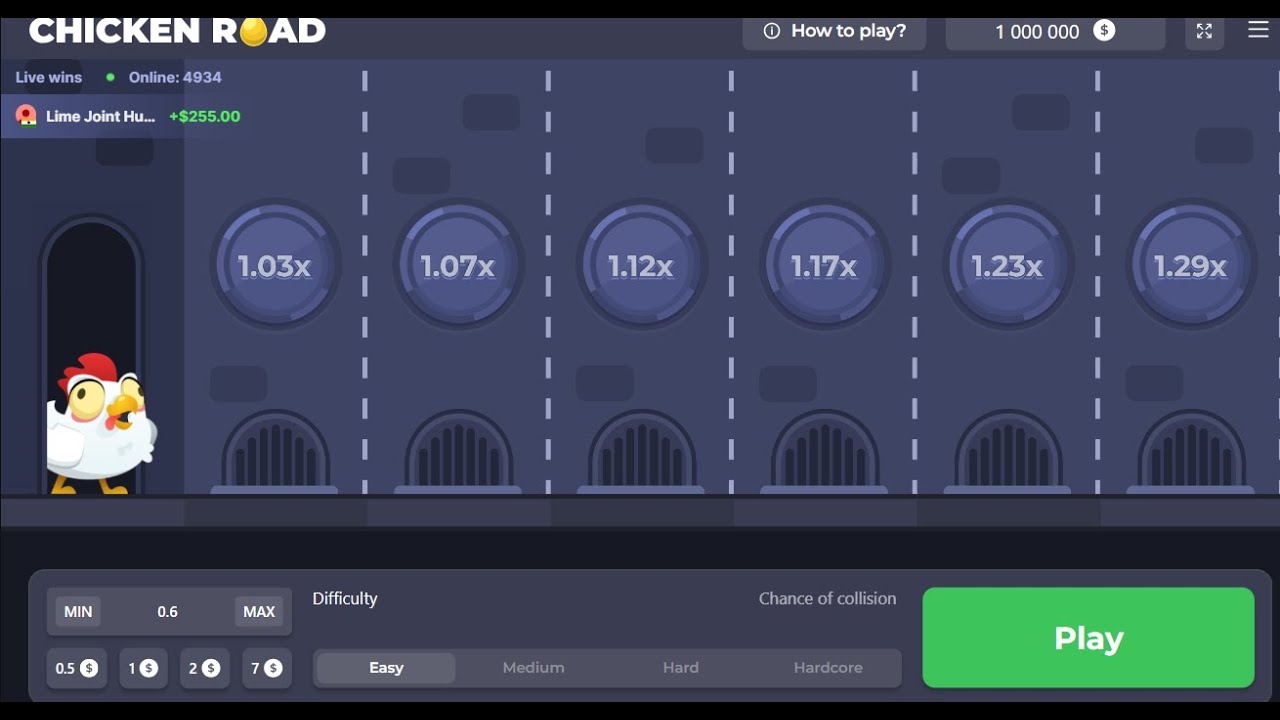Screen dimensions: 1280x720
Task: Click the sewer grate under 1.03x
Action: 275,452
